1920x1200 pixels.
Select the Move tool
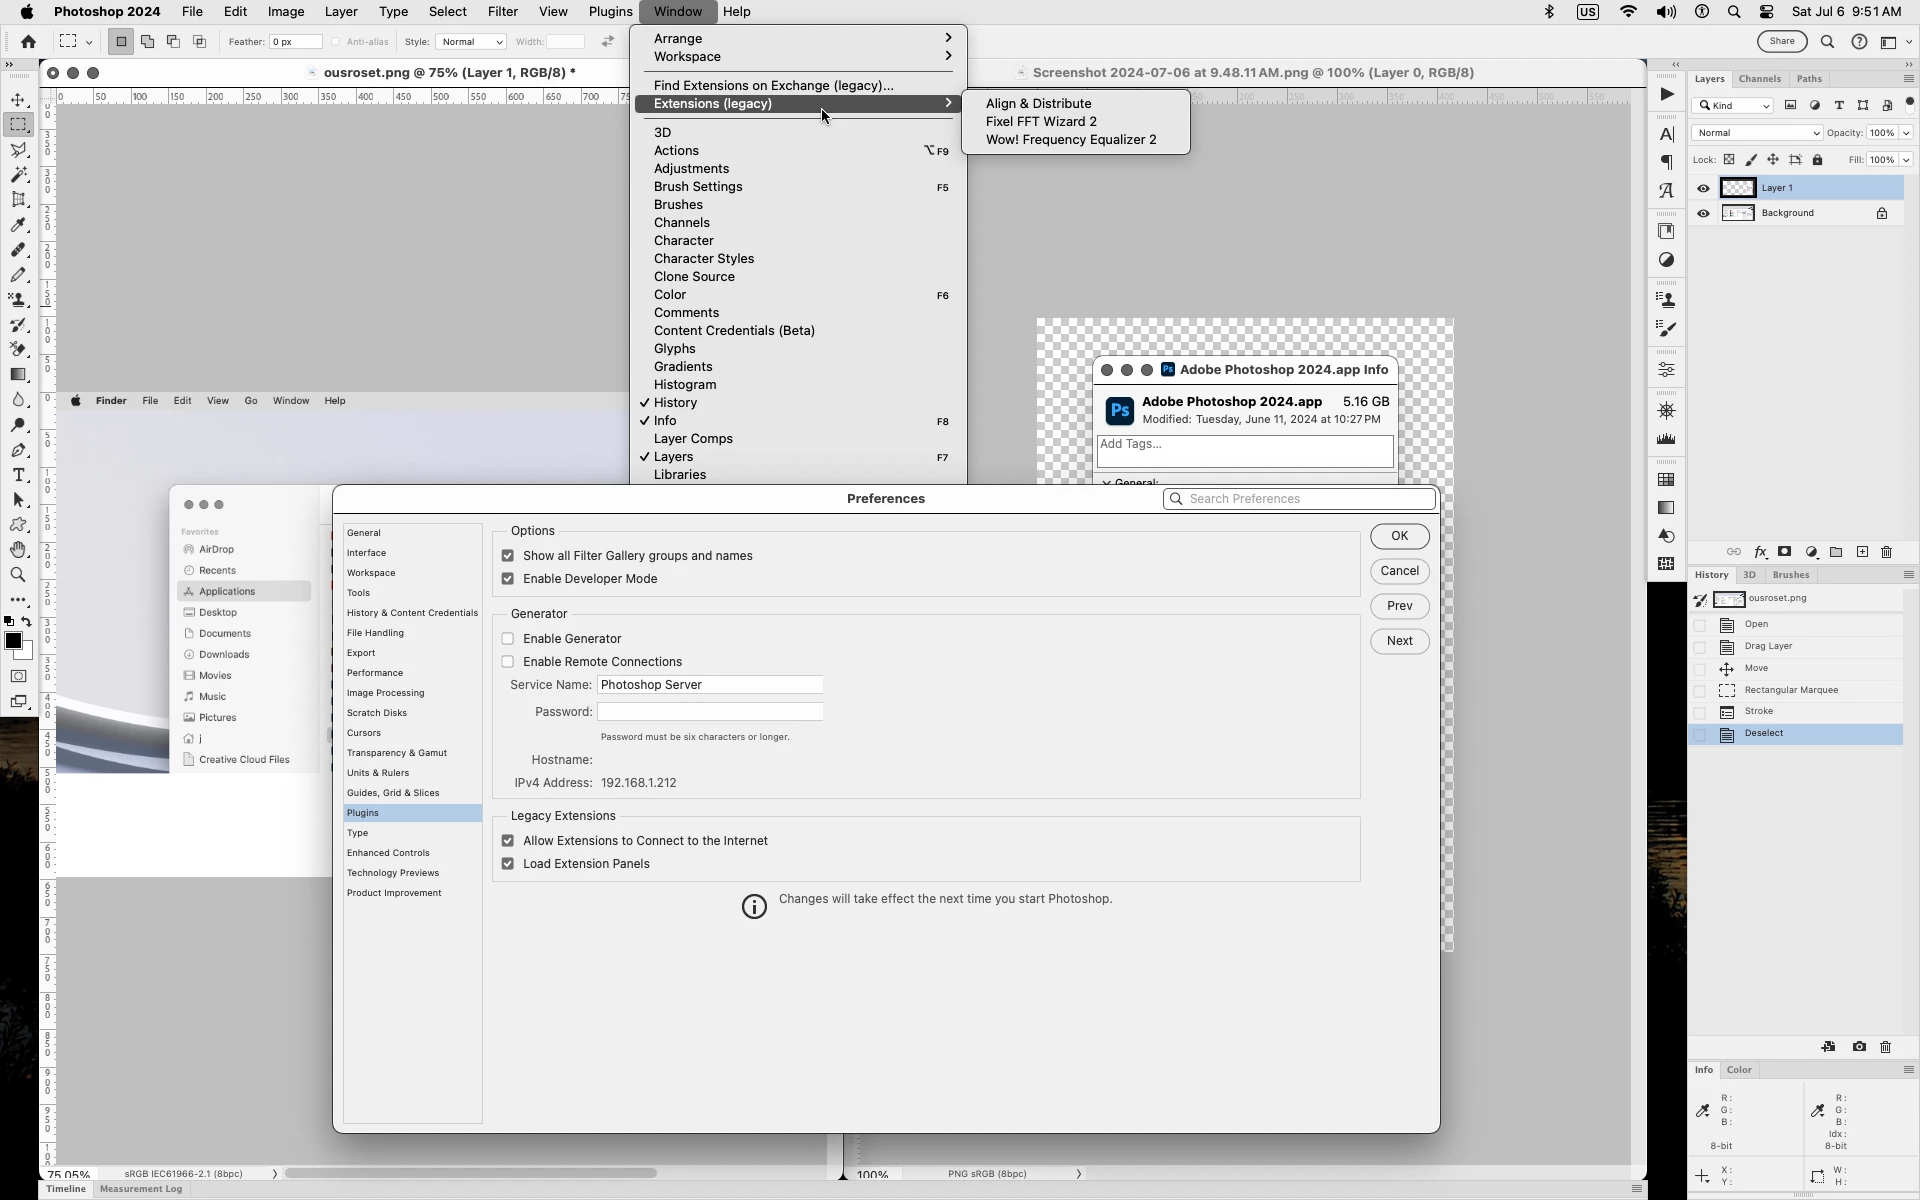pos(18,100)
